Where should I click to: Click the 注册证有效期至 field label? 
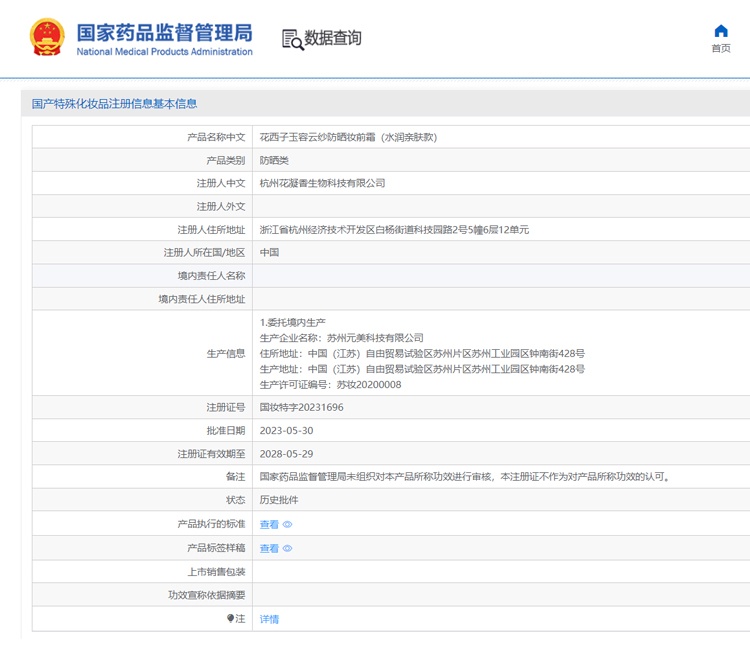[x=211, y=454]
